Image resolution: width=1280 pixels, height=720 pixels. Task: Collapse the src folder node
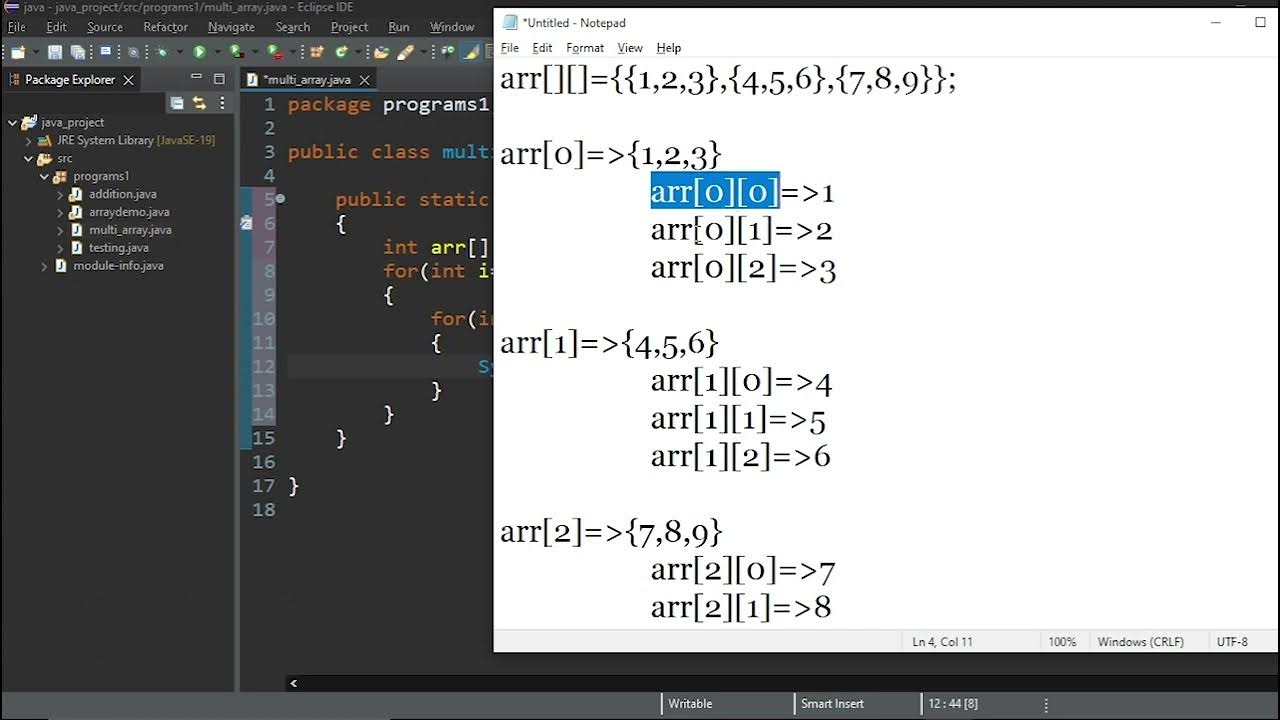click(28, 158)
